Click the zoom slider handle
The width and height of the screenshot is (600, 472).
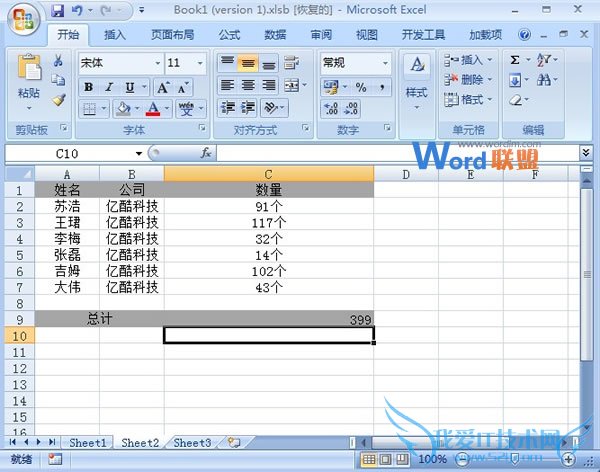tap(515, 458)
